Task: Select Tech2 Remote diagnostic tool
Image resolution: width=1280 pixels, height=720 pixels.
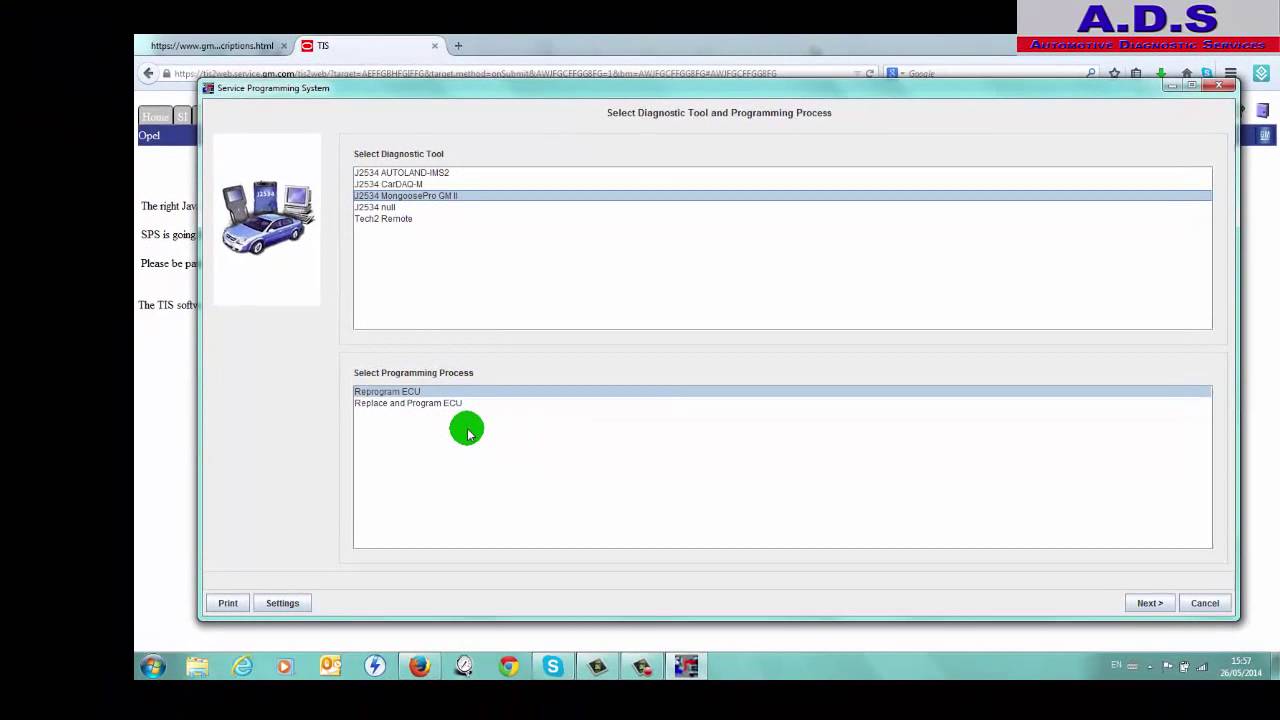Action: pyautogui.click(x=782, y=219)
